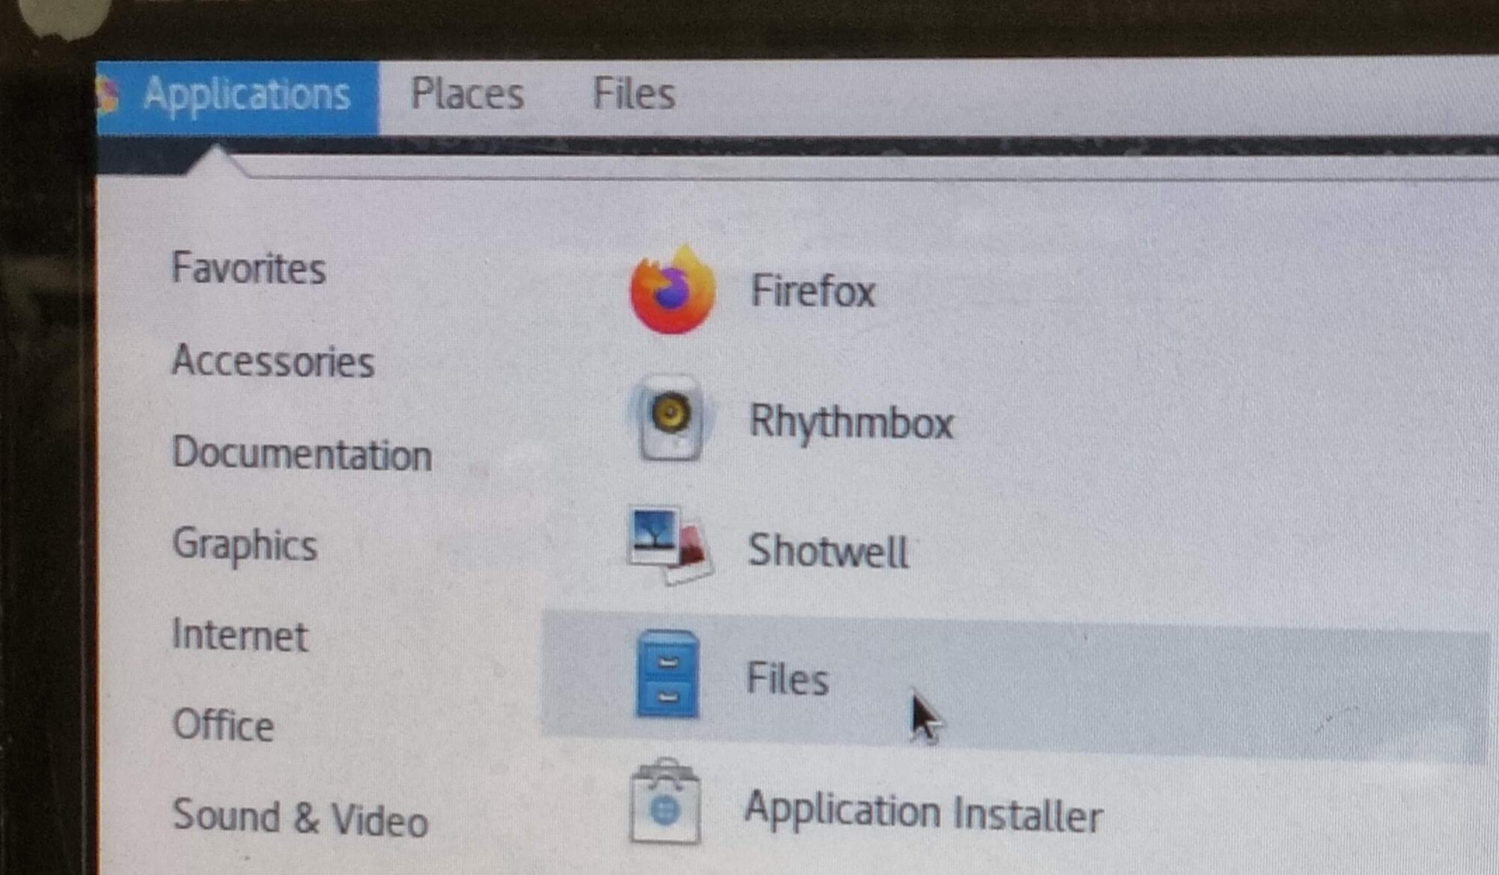
Task: Launch Firefox via its fox icon
Action: coord(672,290)
